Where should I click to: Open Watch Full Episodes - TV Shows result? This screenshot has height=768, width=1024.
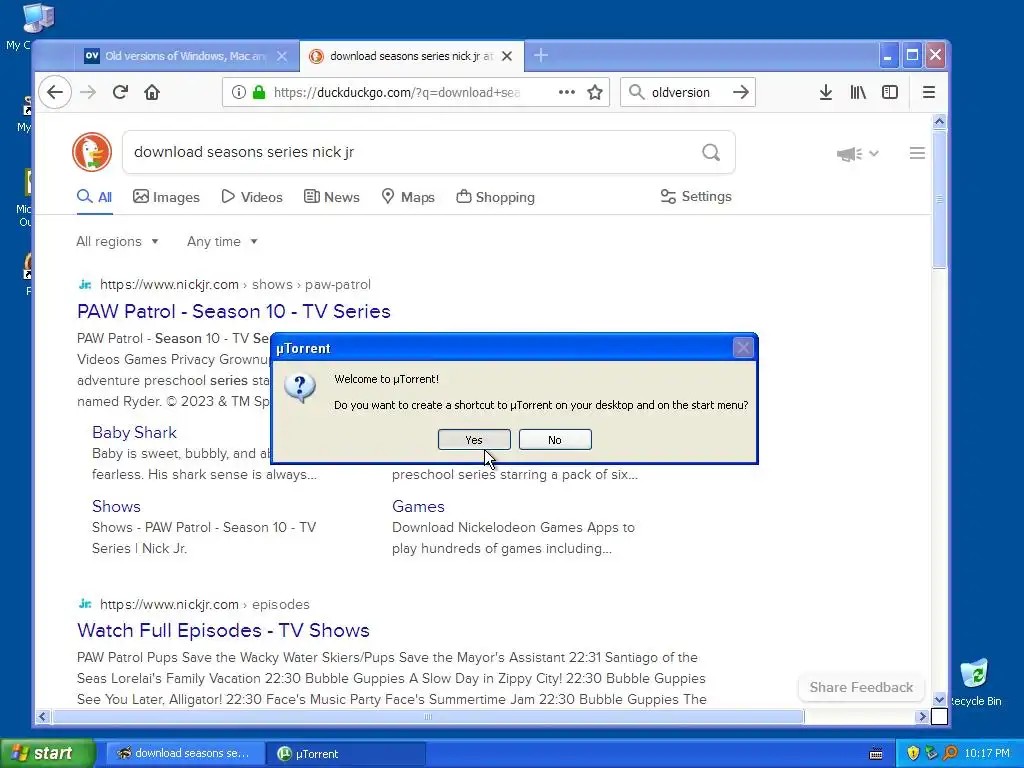pos(223,630)
